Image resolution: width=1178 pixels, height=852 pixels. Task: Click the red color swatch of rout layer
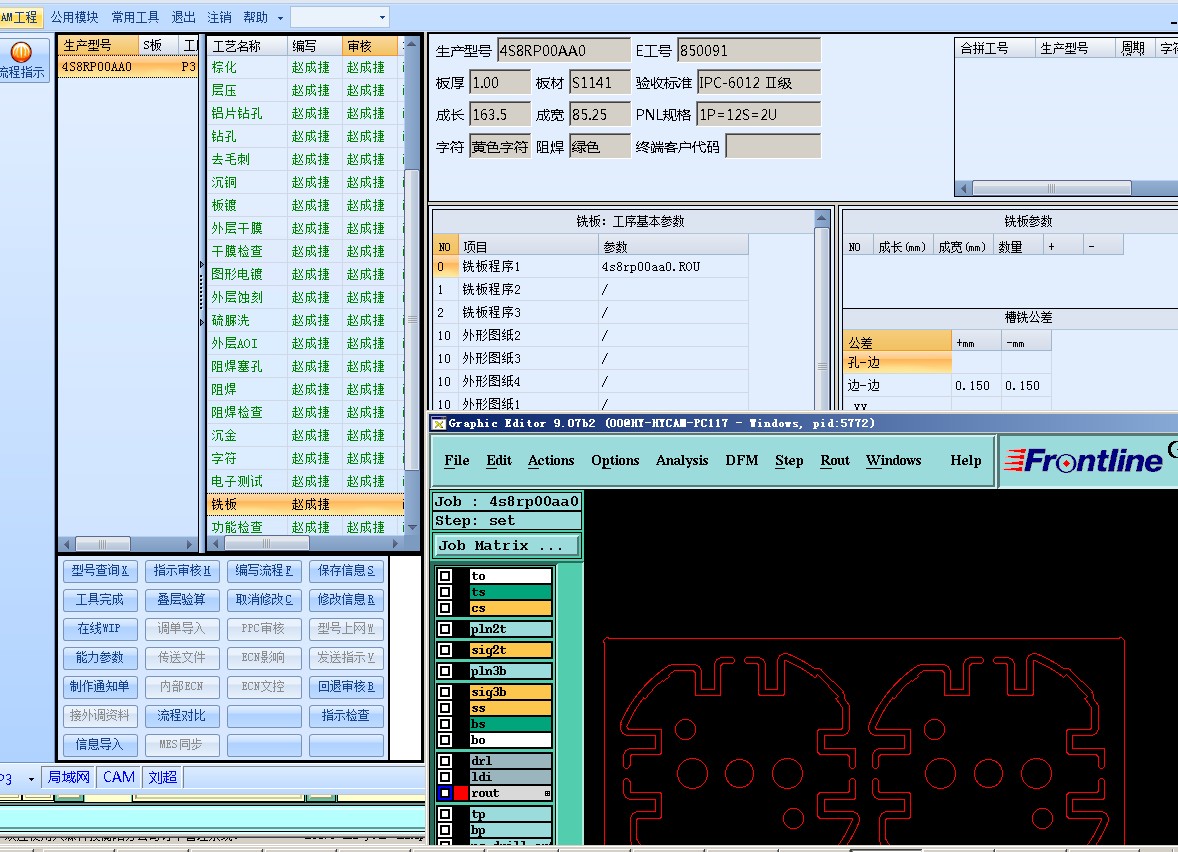coord(461,793)
